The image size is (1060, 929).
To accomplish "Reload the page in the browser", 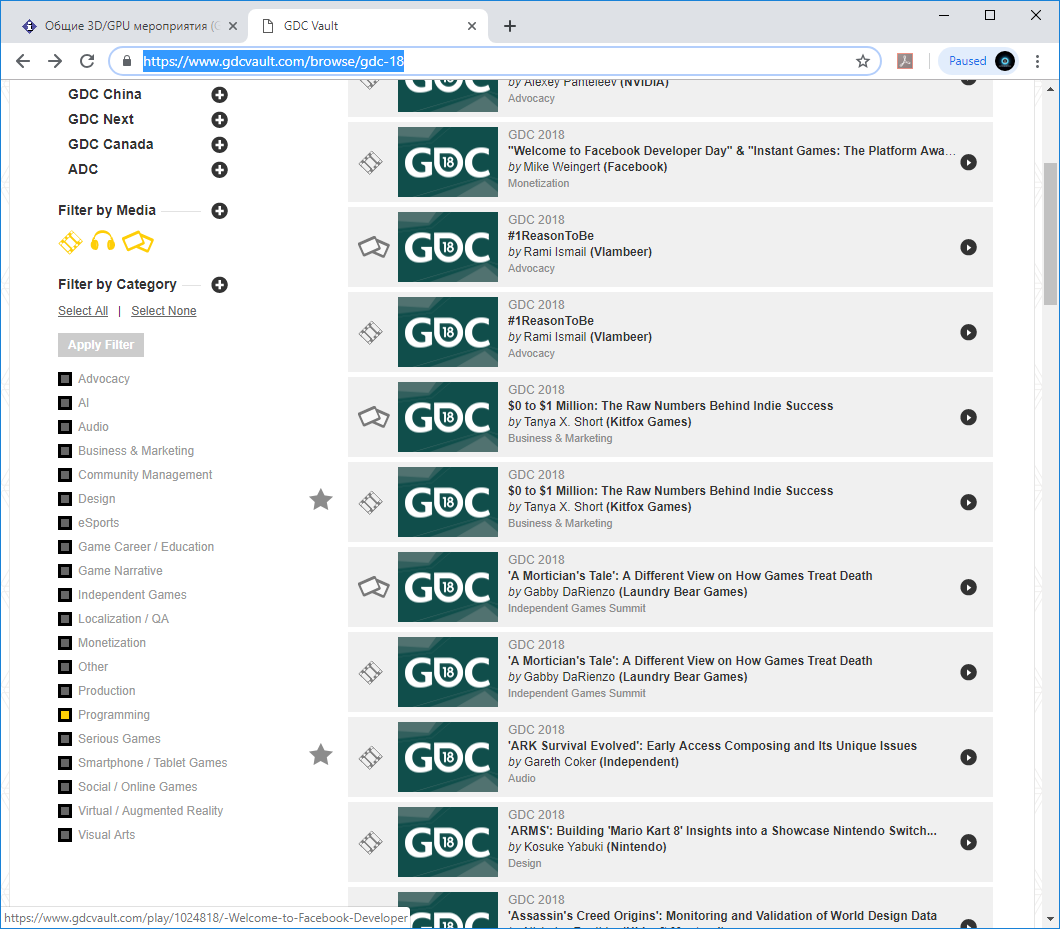I will tap(87, 61).
